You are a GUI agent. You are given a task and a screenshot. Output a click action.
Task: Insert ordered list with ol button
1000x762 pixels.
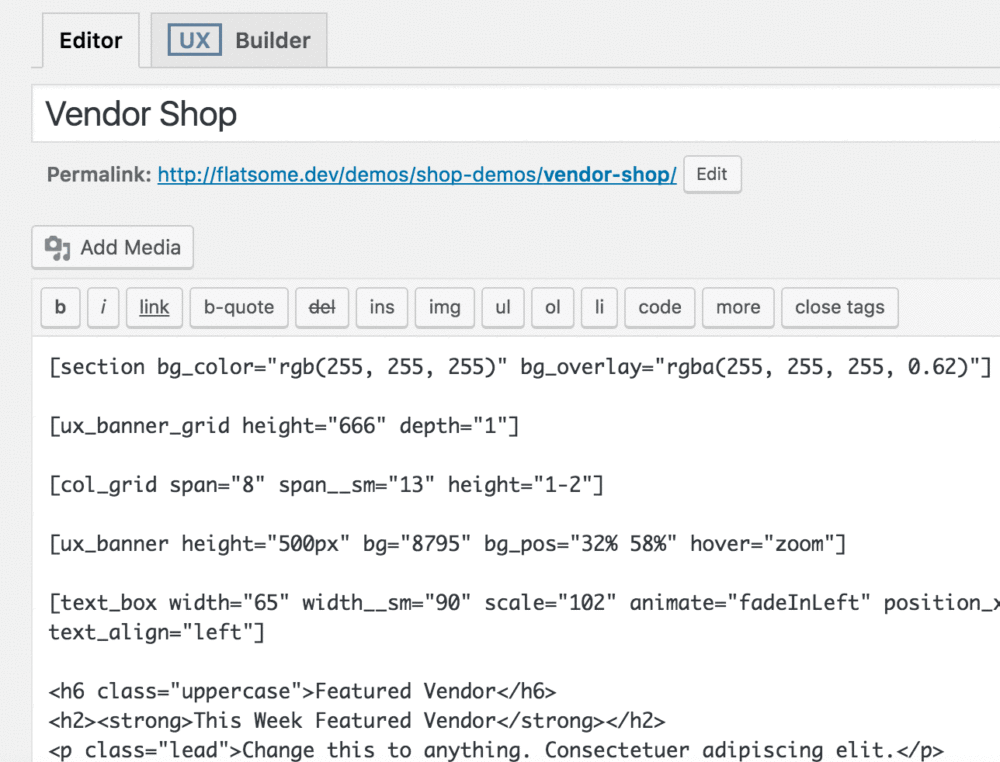point(552,308)
